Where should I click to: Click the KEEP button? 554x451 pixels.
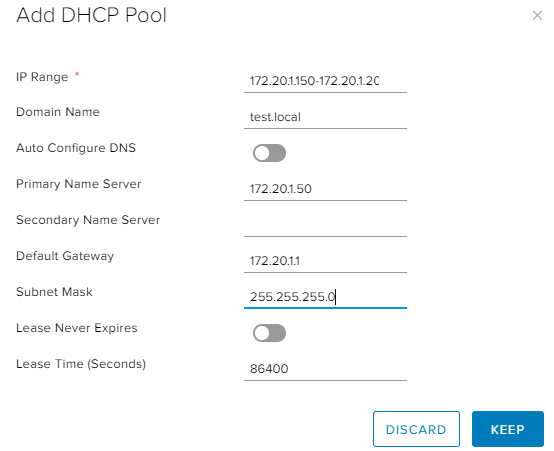tap(508, 429)
